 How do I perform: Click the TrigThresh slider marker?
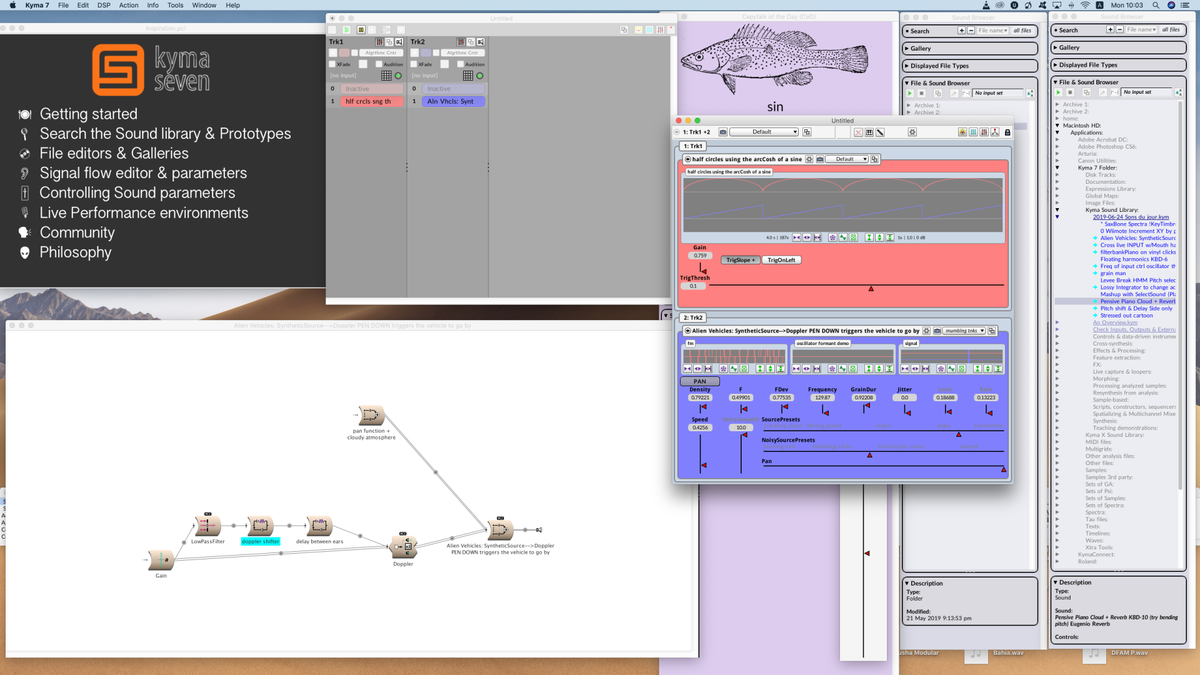871,288
